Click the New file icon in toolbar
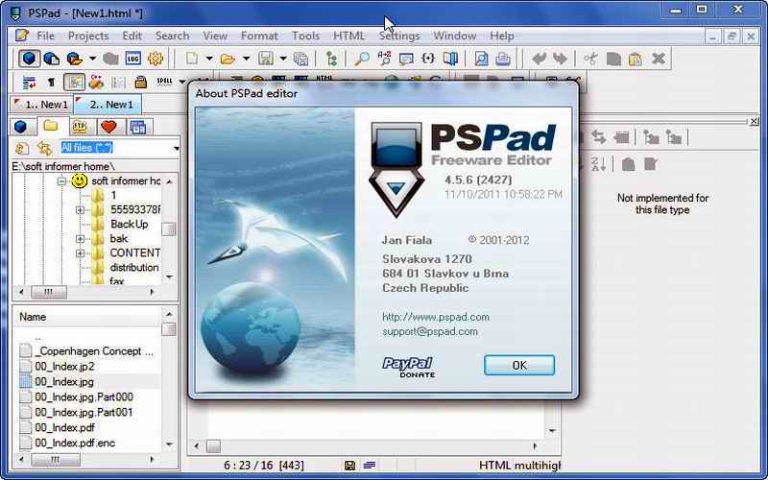This screenshot has height=480, width=768. (x=192, y=58)
